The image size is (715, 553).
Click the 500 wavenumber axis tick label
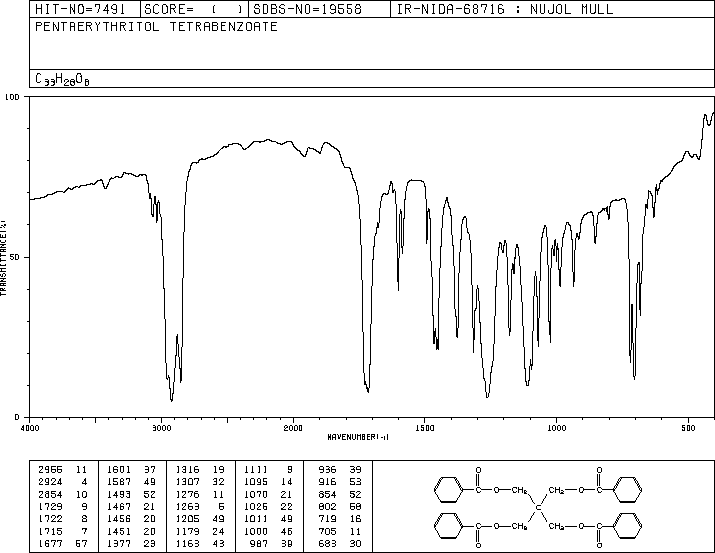pos(689,428)
